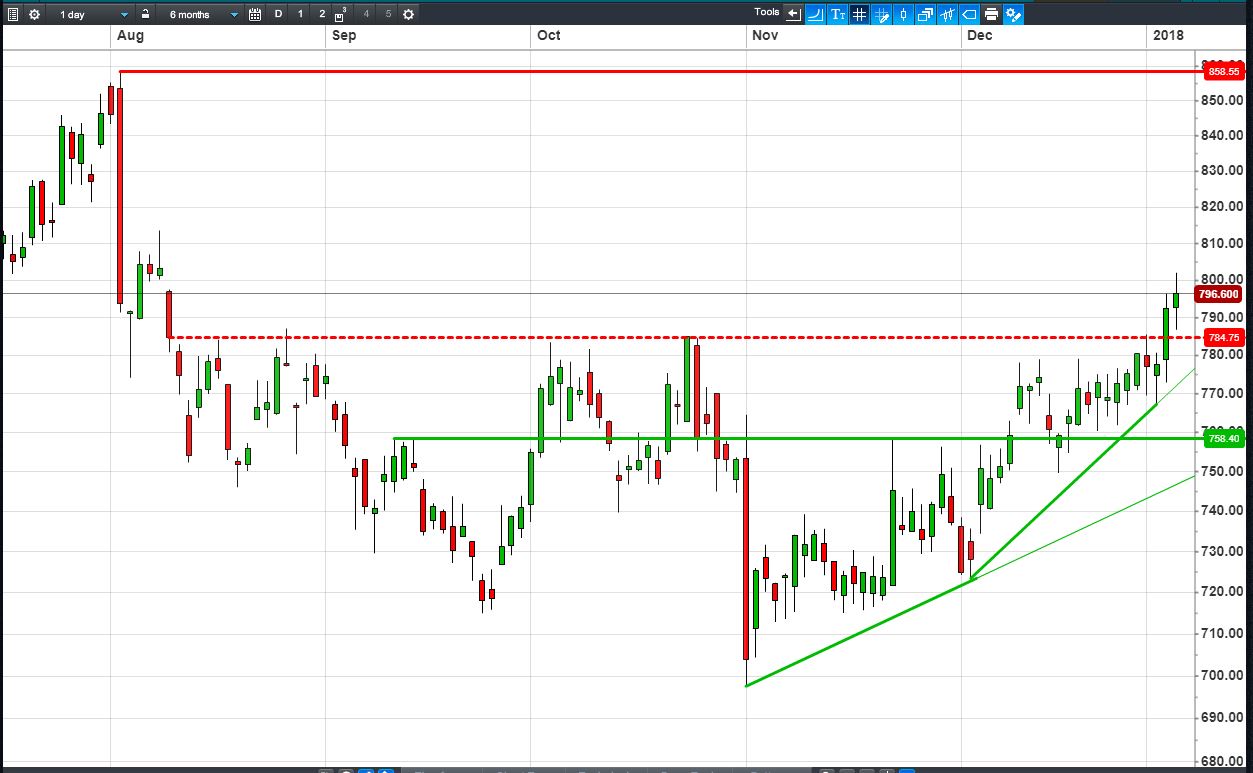This screenshot has height=773, width=1253.
Task: Select the red 784.75 level label
Action: [x=1223, y=338]
